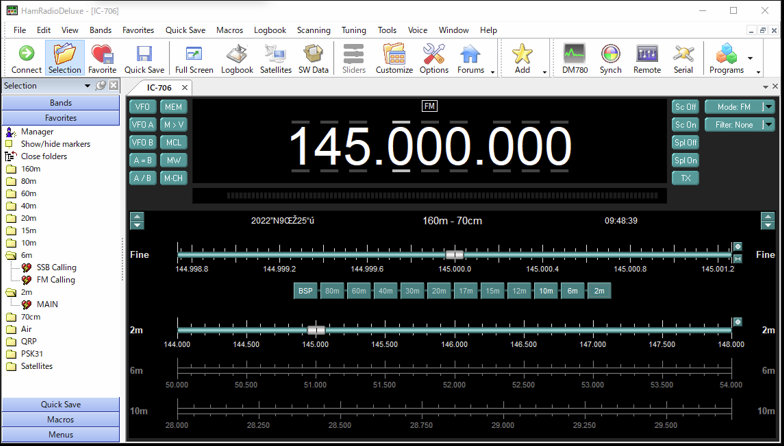This screenshot has height=446, width=784.
Task: Open the Scanning menu
Action: pos(314,30)
